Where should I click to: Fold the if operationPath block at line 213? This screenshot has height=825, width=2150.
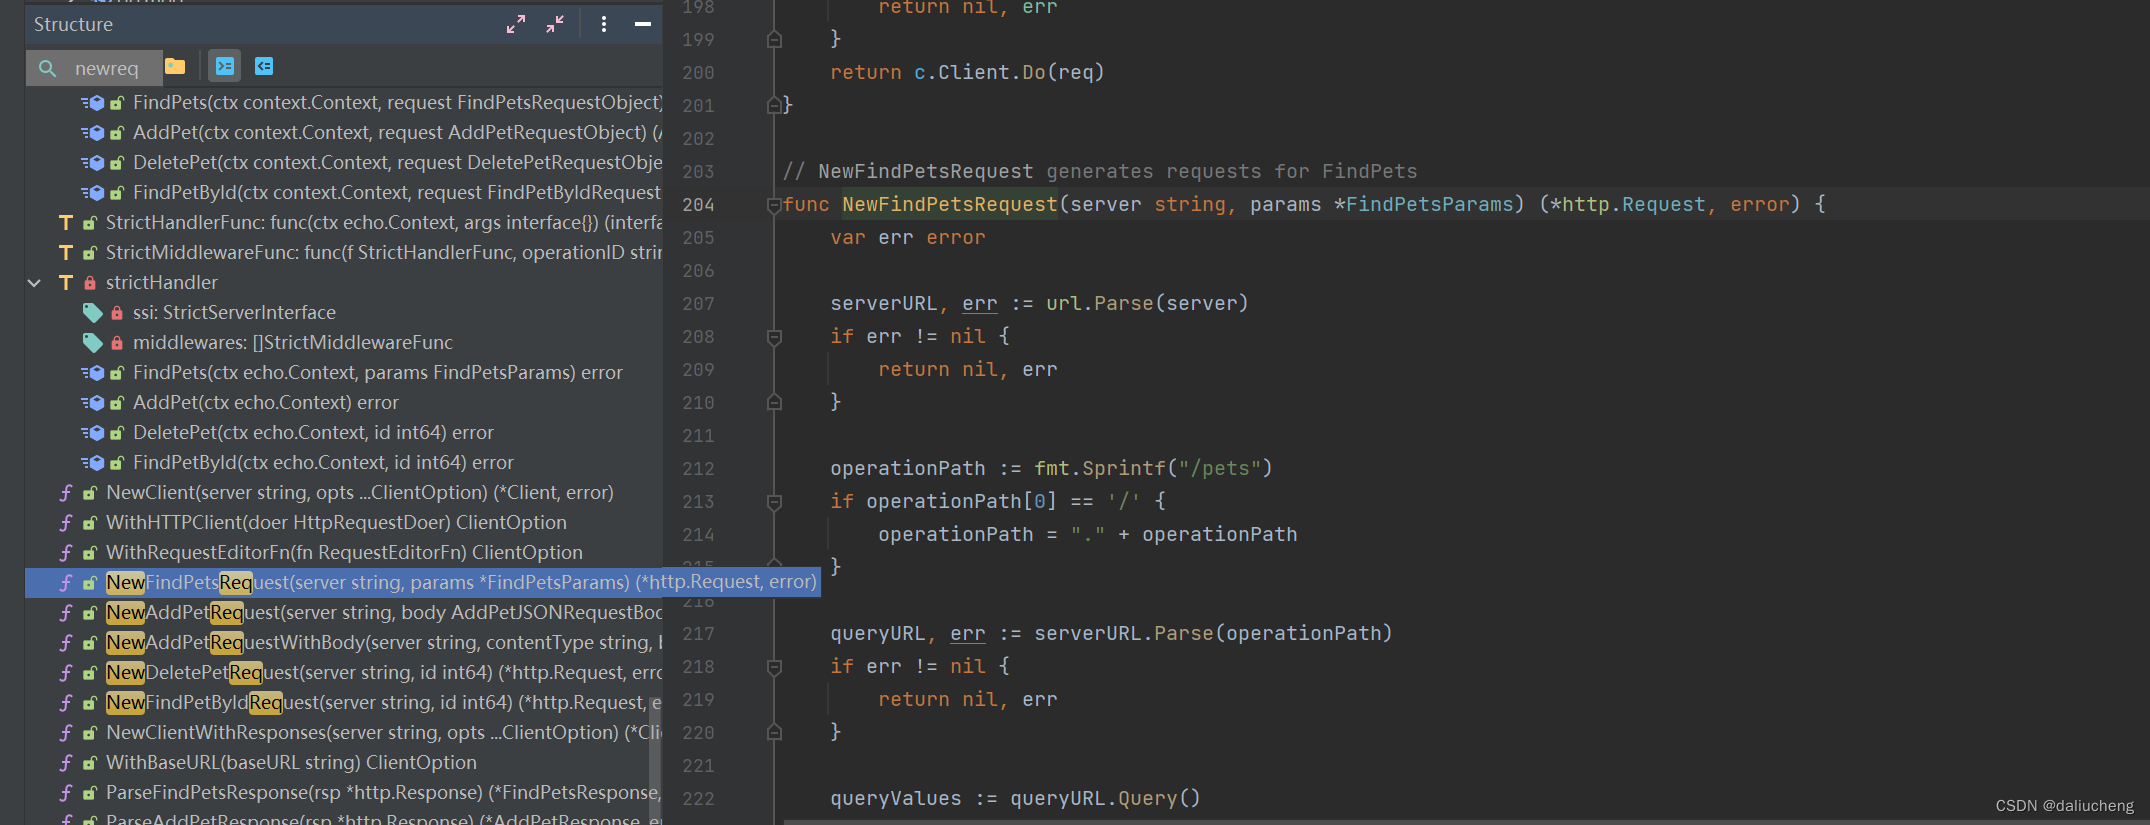tap(774, 502)
